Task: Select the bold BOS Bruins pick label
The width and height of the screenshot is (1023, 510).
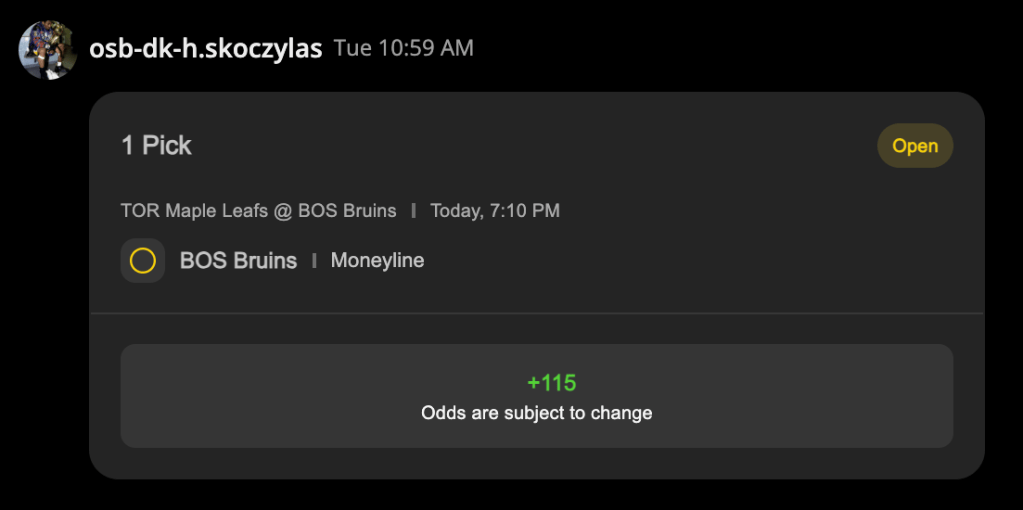Action: click(x=238, y=261)
